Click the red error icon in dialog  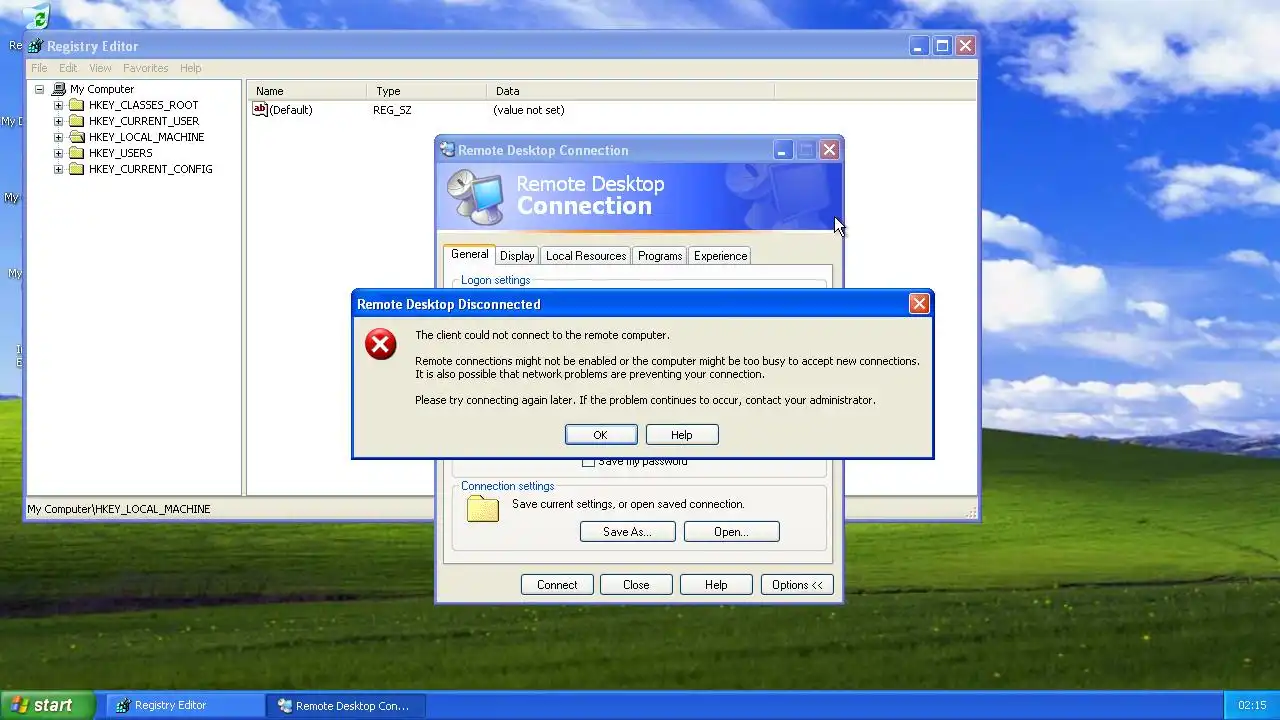tap(380, 344)
